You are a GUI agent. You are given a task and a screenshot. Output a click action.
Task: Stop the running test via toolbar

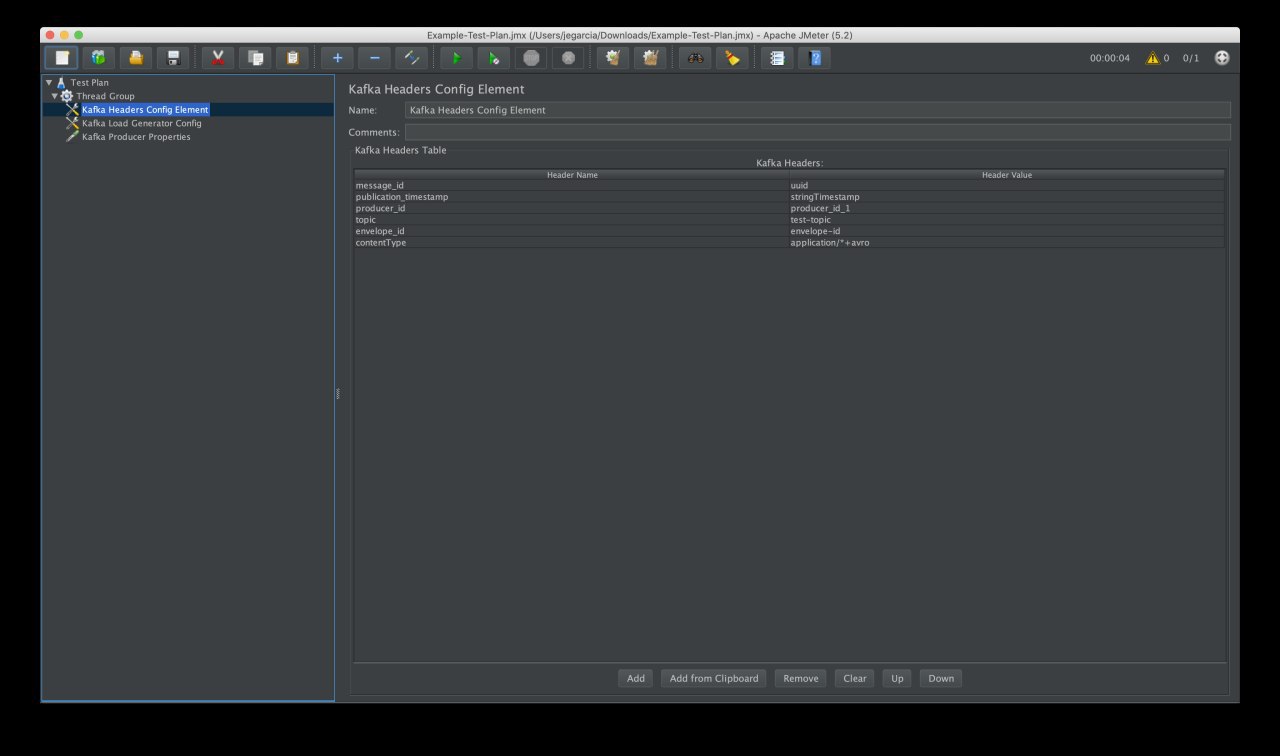(x=531, y=58)
